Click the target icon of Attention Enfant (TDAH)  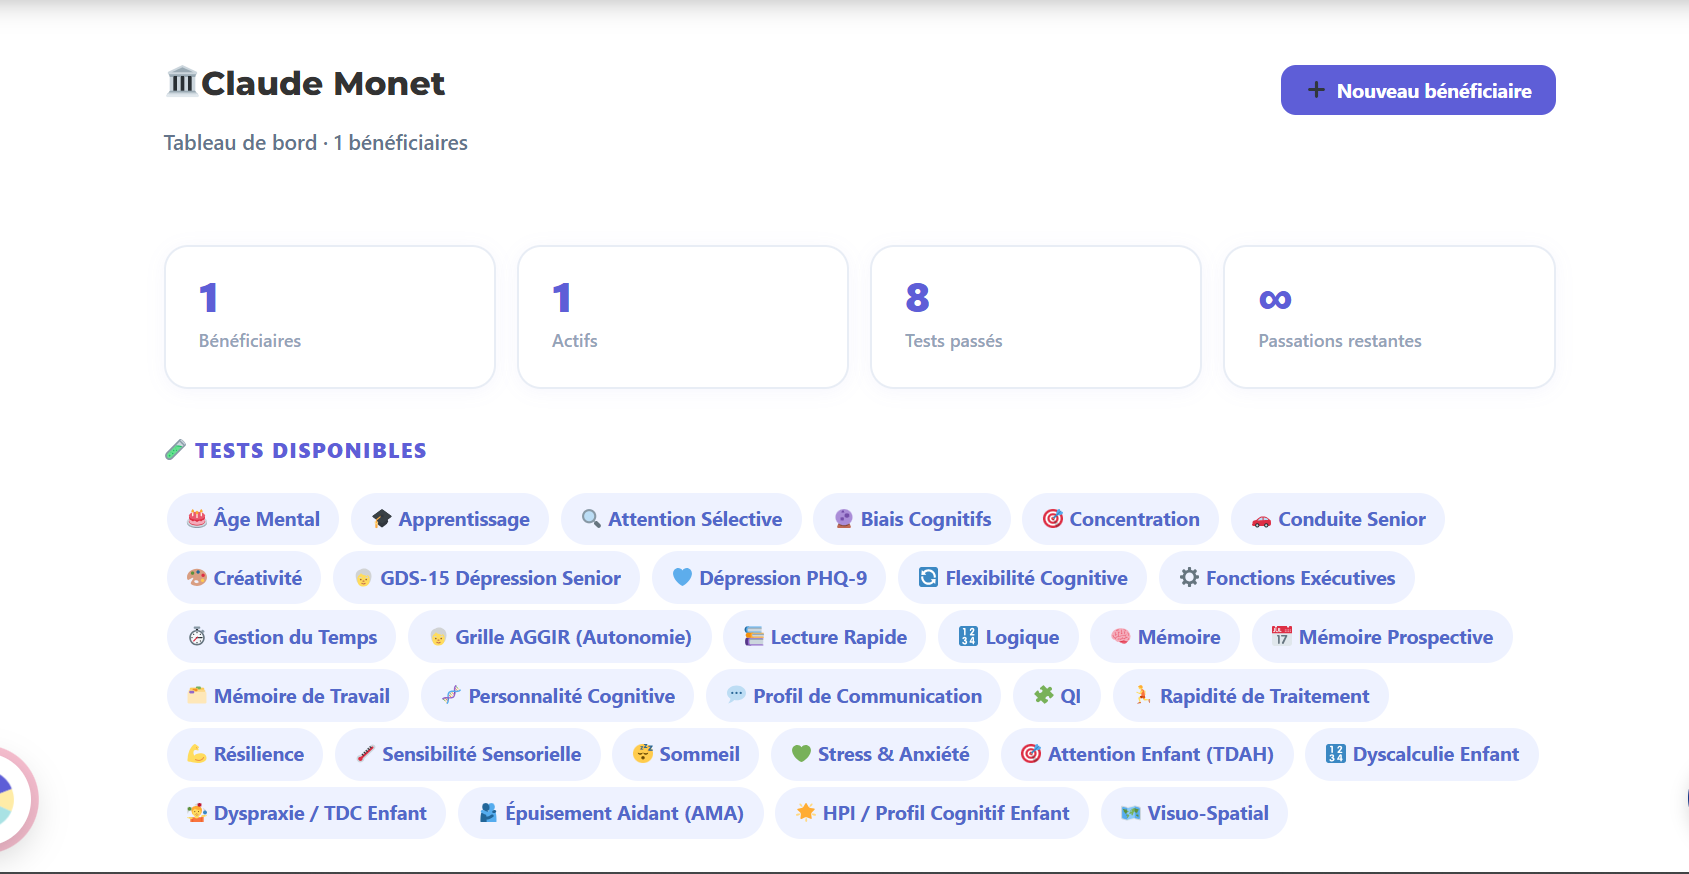pos(1031,753)
